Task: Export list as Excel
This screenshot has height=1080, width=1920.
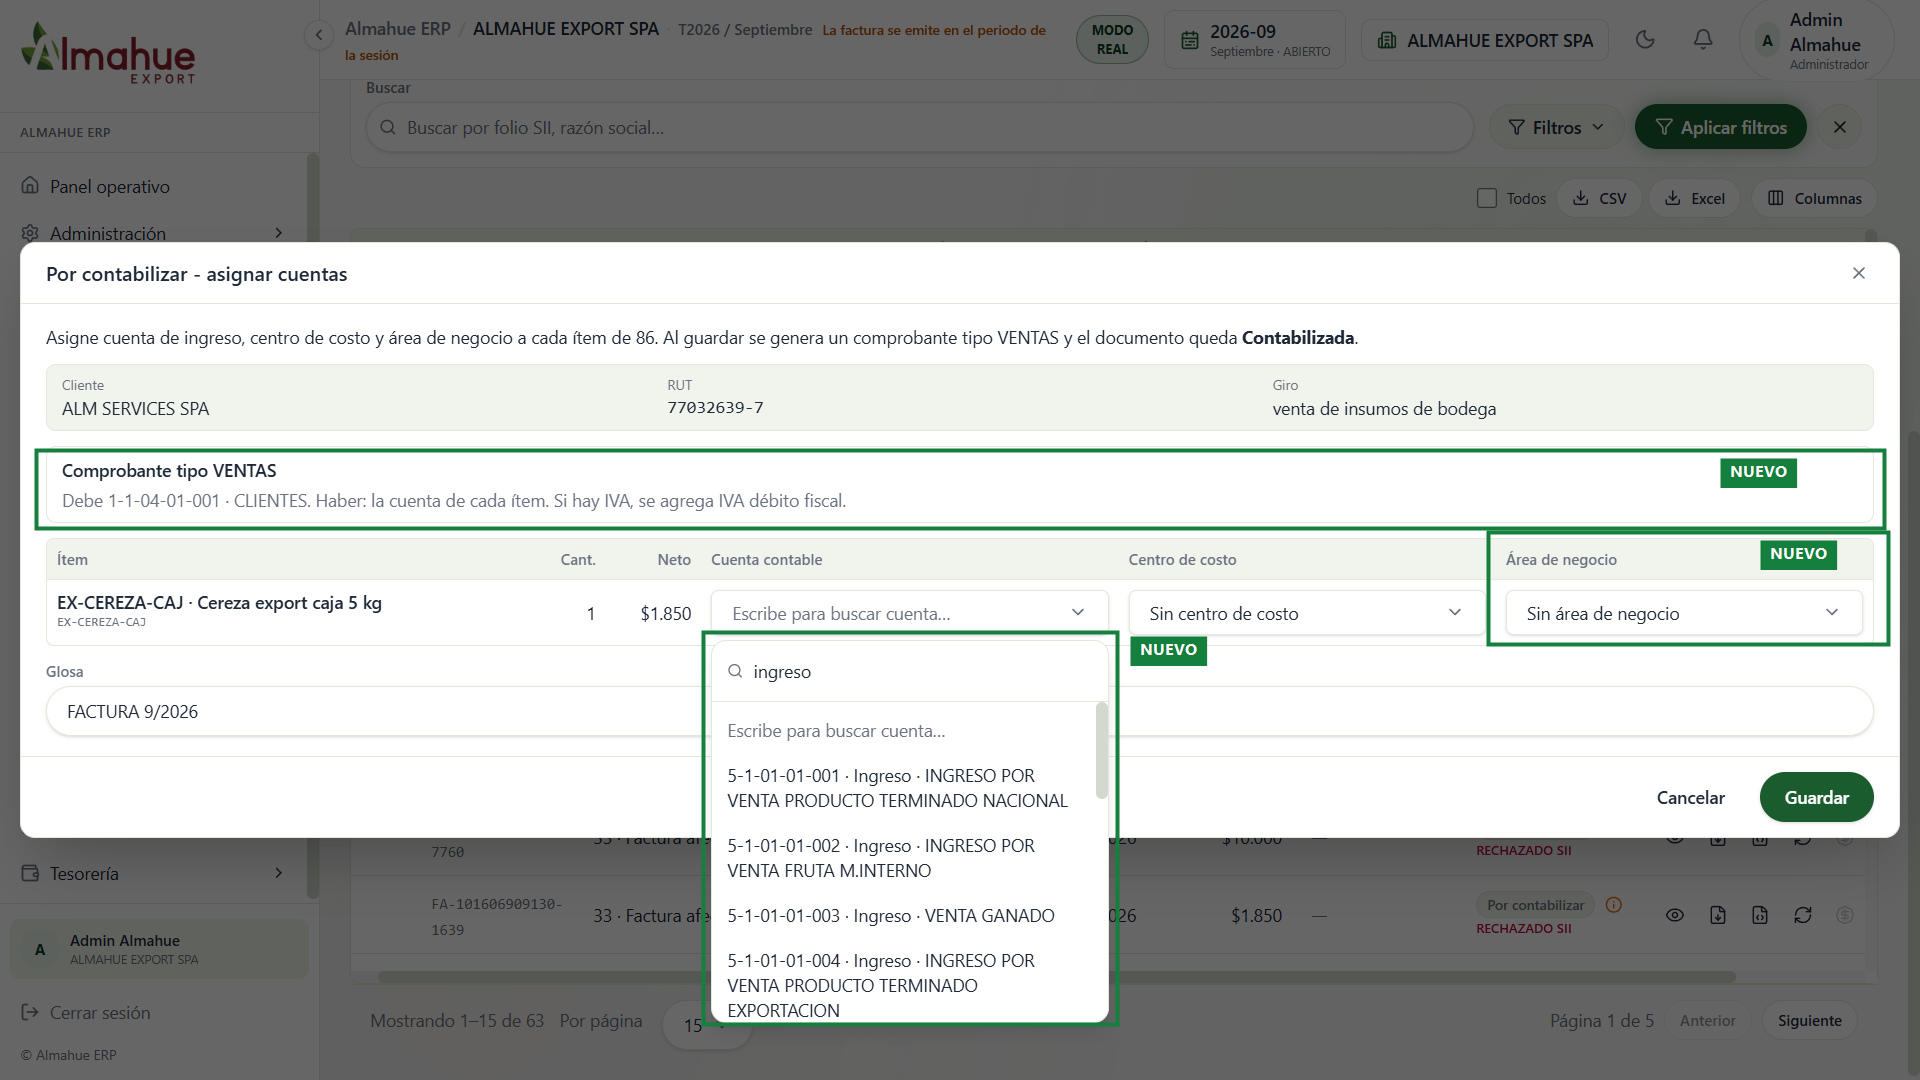Action: [x=1695, y=198]
